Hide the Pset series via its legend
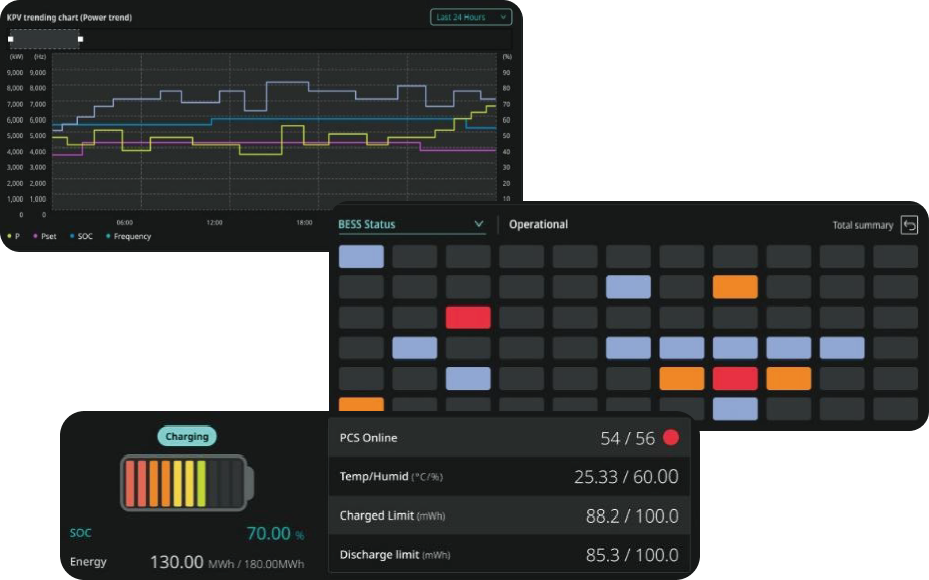 pos(43,237)
